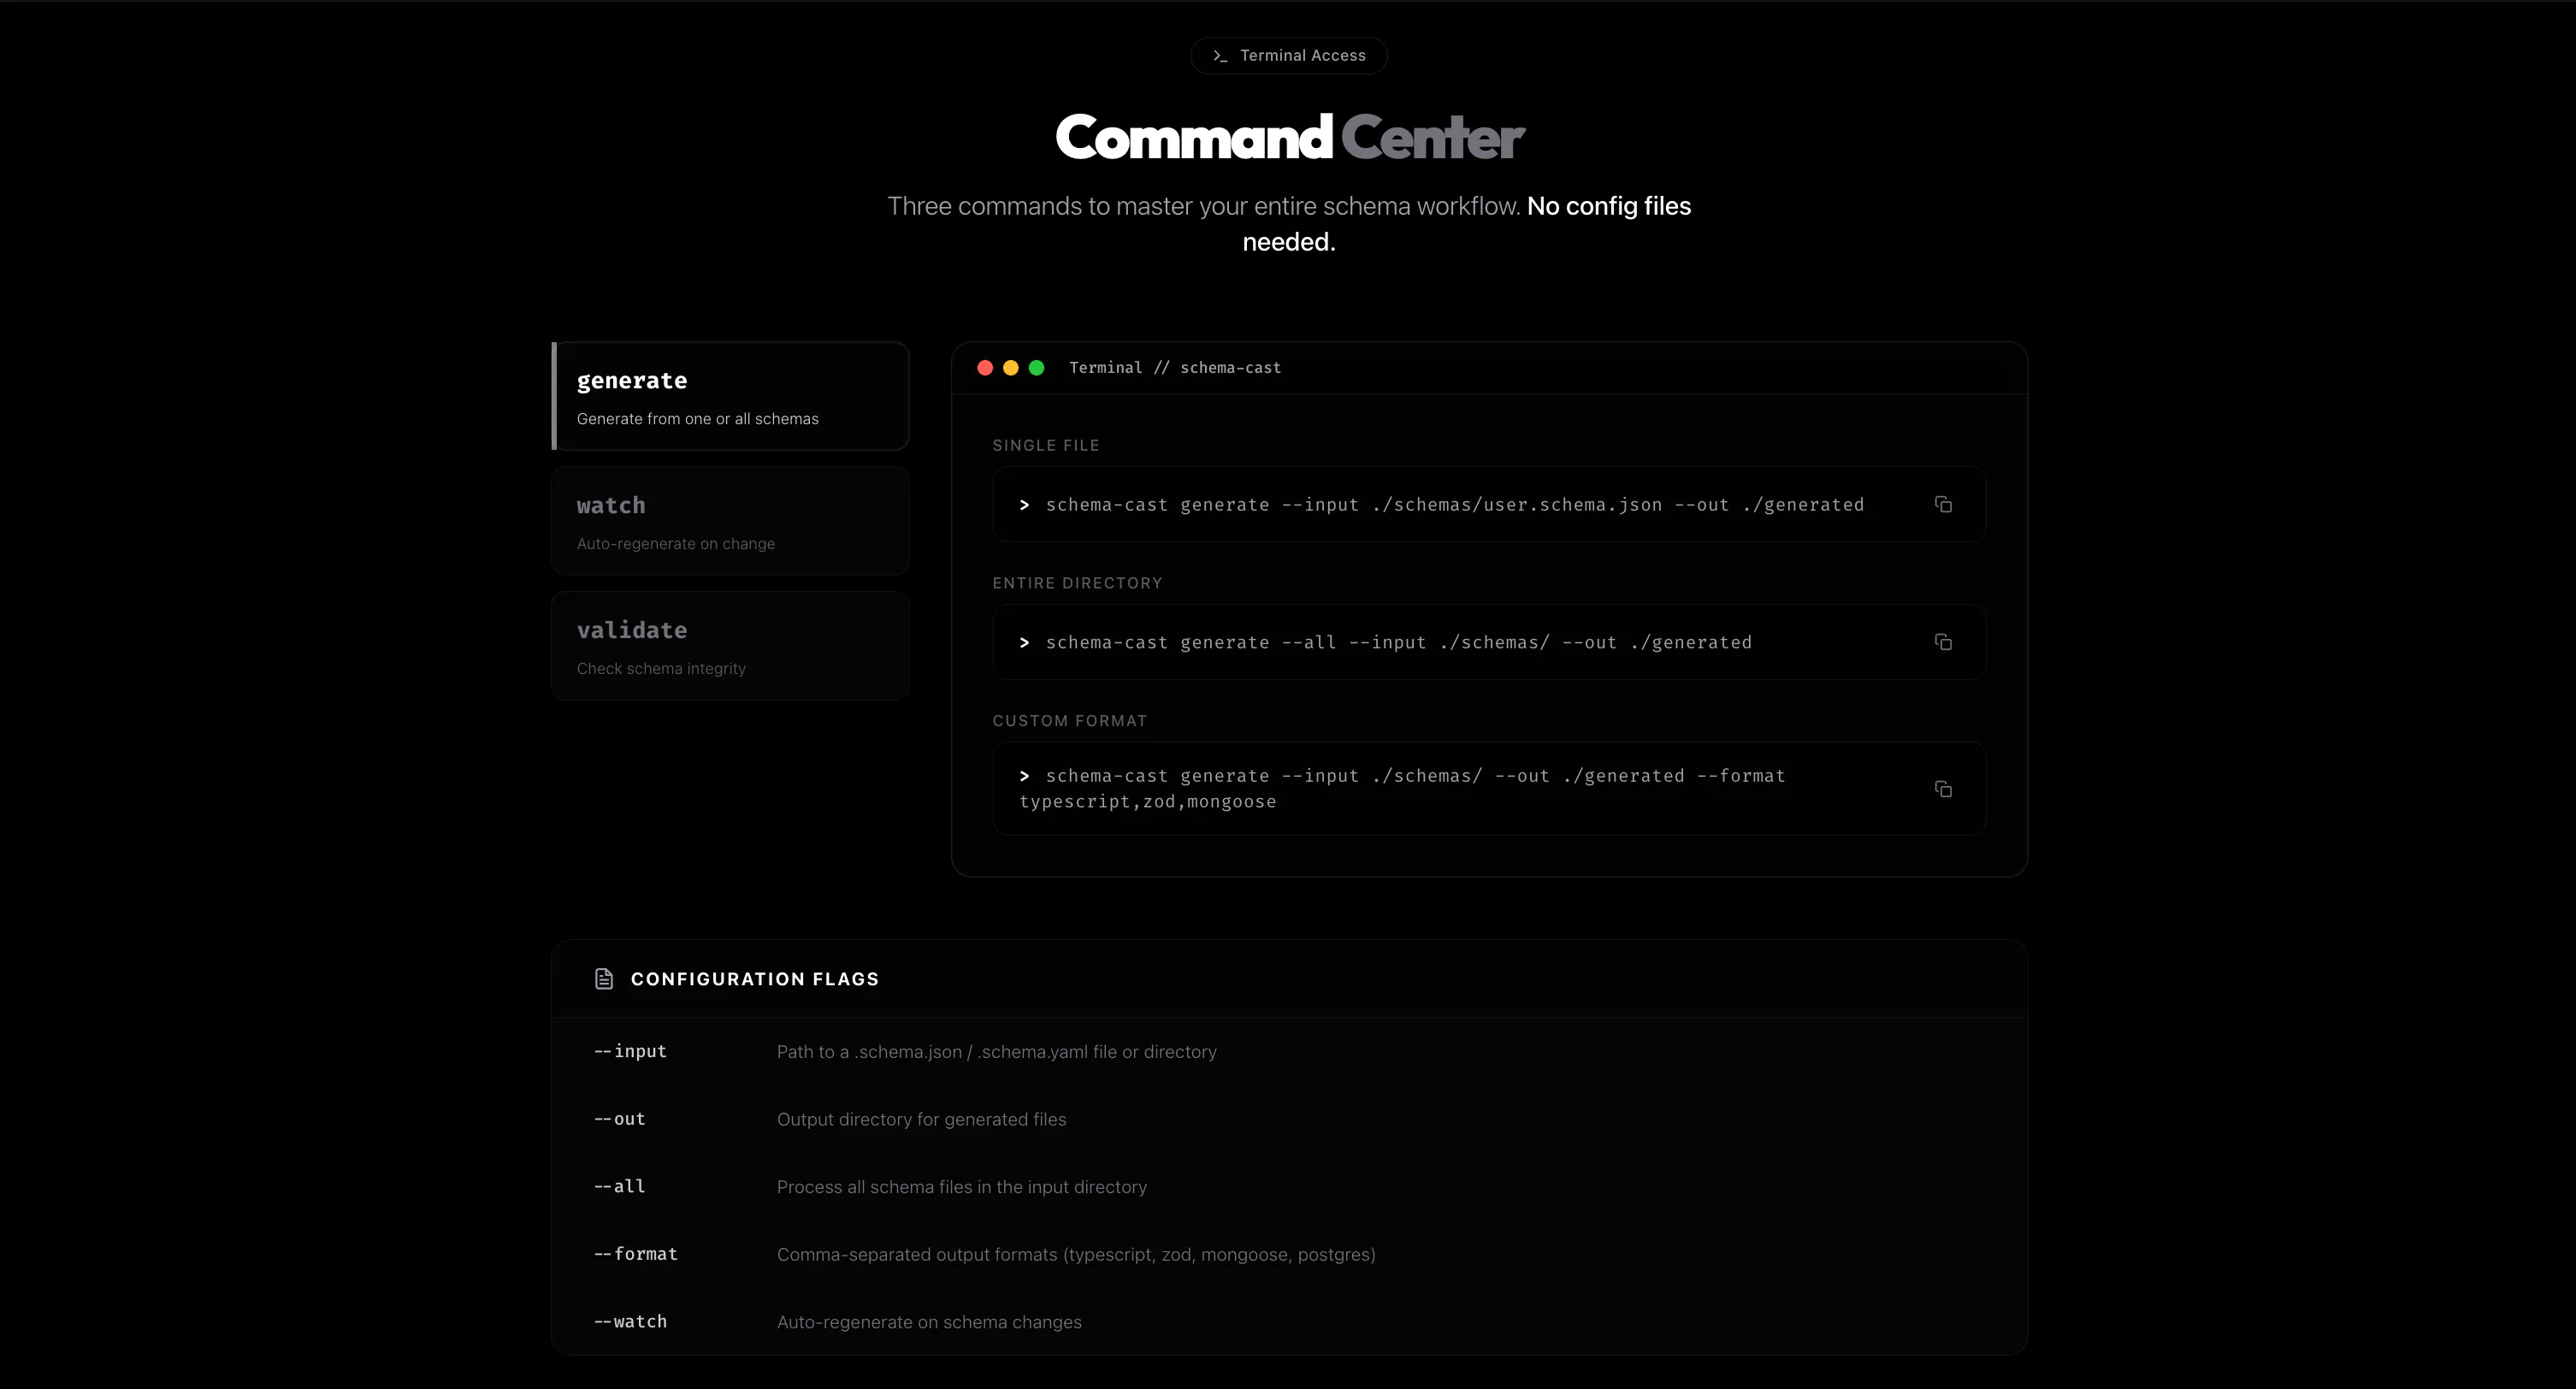Screen dimensions: 2576x1389
Task: Copy the custom format generate command
Action: (1942, 789)
